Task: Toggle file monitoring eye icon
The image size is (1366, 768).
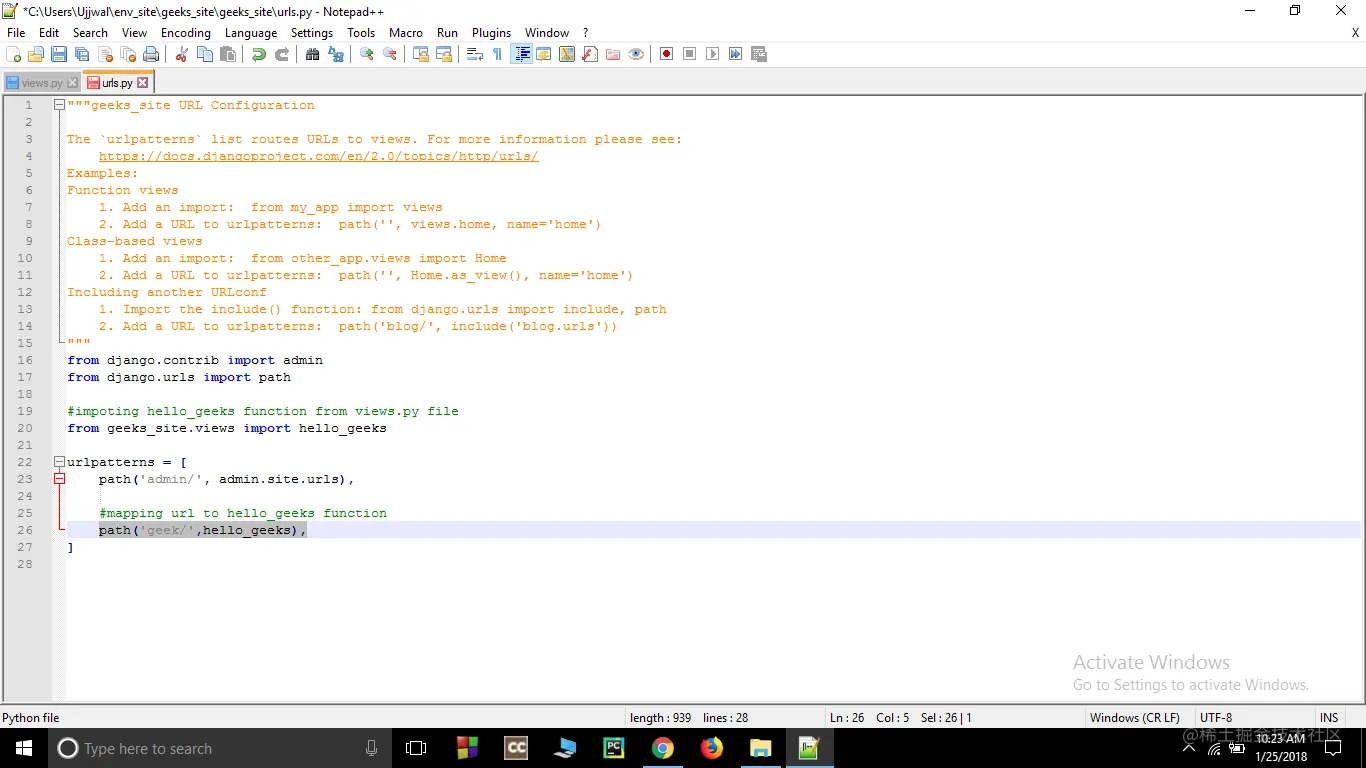Action: point(636,54)
